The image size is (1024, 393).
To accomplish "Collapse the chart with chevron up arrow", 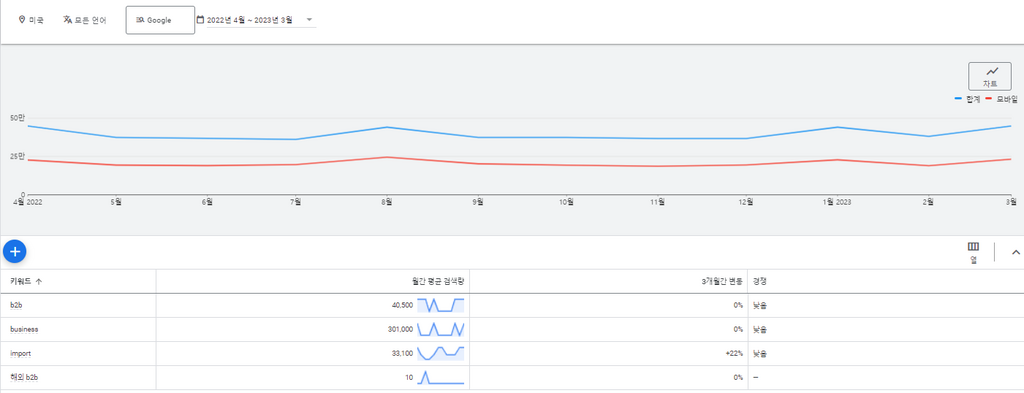I will point(1016,252).
